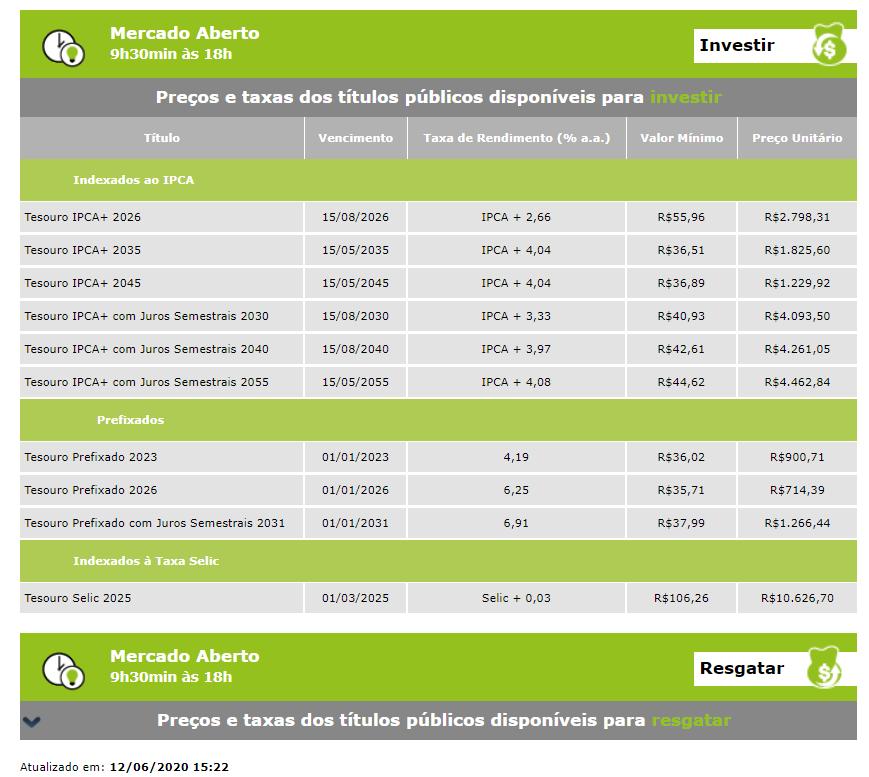
Task: Click Tesouro Prefixado 2026 title
Action: (90, 490)
